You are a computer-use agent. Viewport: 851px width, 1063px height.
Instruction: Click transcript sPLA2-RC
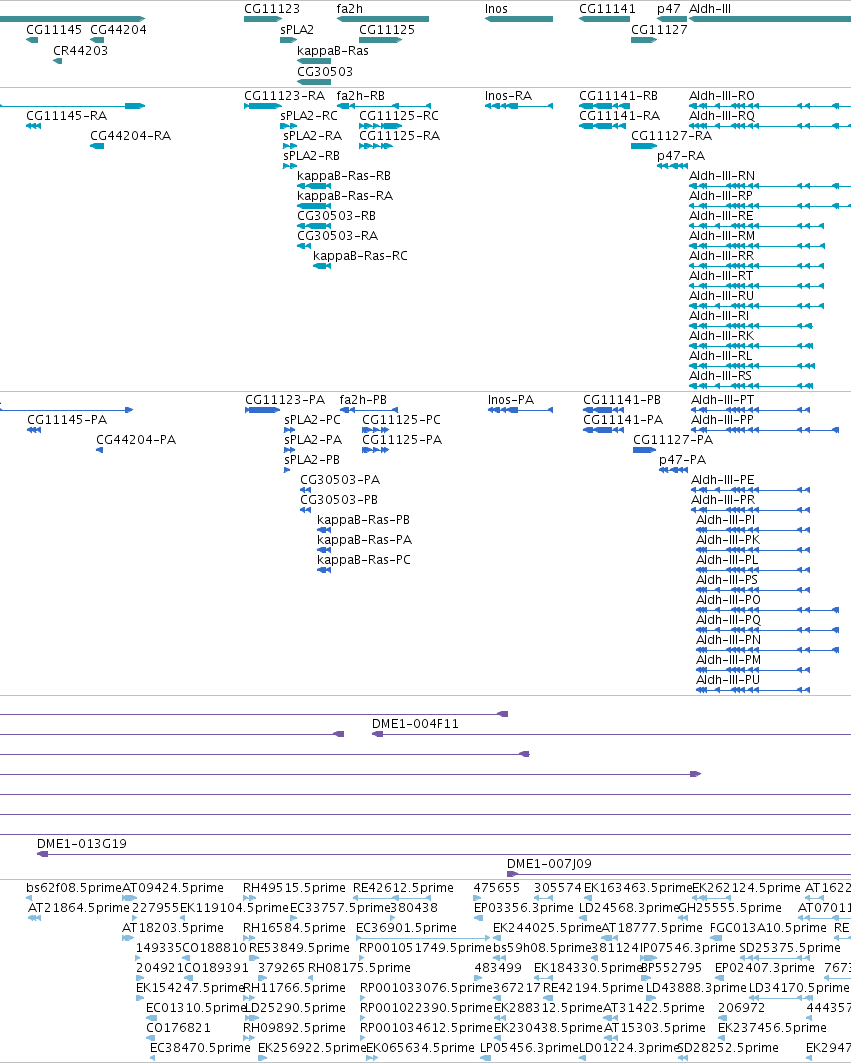click(x=309, y=116)
